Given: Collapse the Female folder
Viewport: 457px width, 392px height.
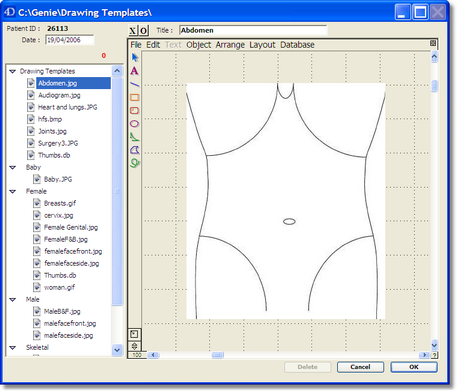Looking at the screenshot, I should [x=13, y=191].
